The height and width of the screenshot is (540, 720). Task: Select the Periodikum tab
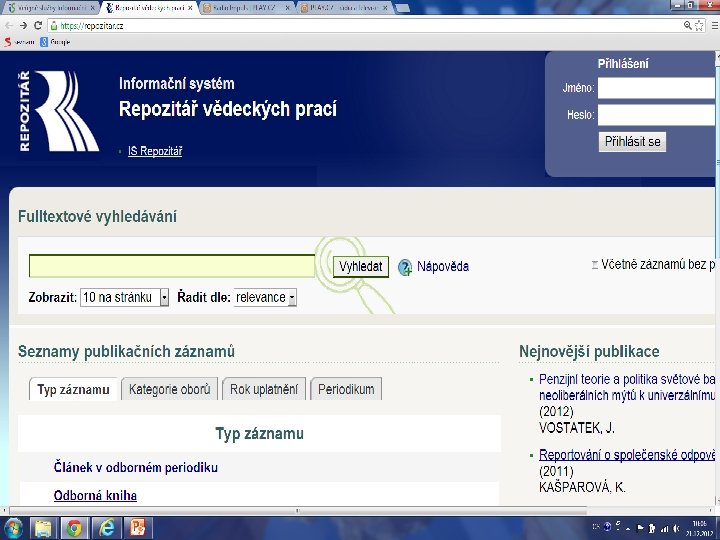coord(346,389)
